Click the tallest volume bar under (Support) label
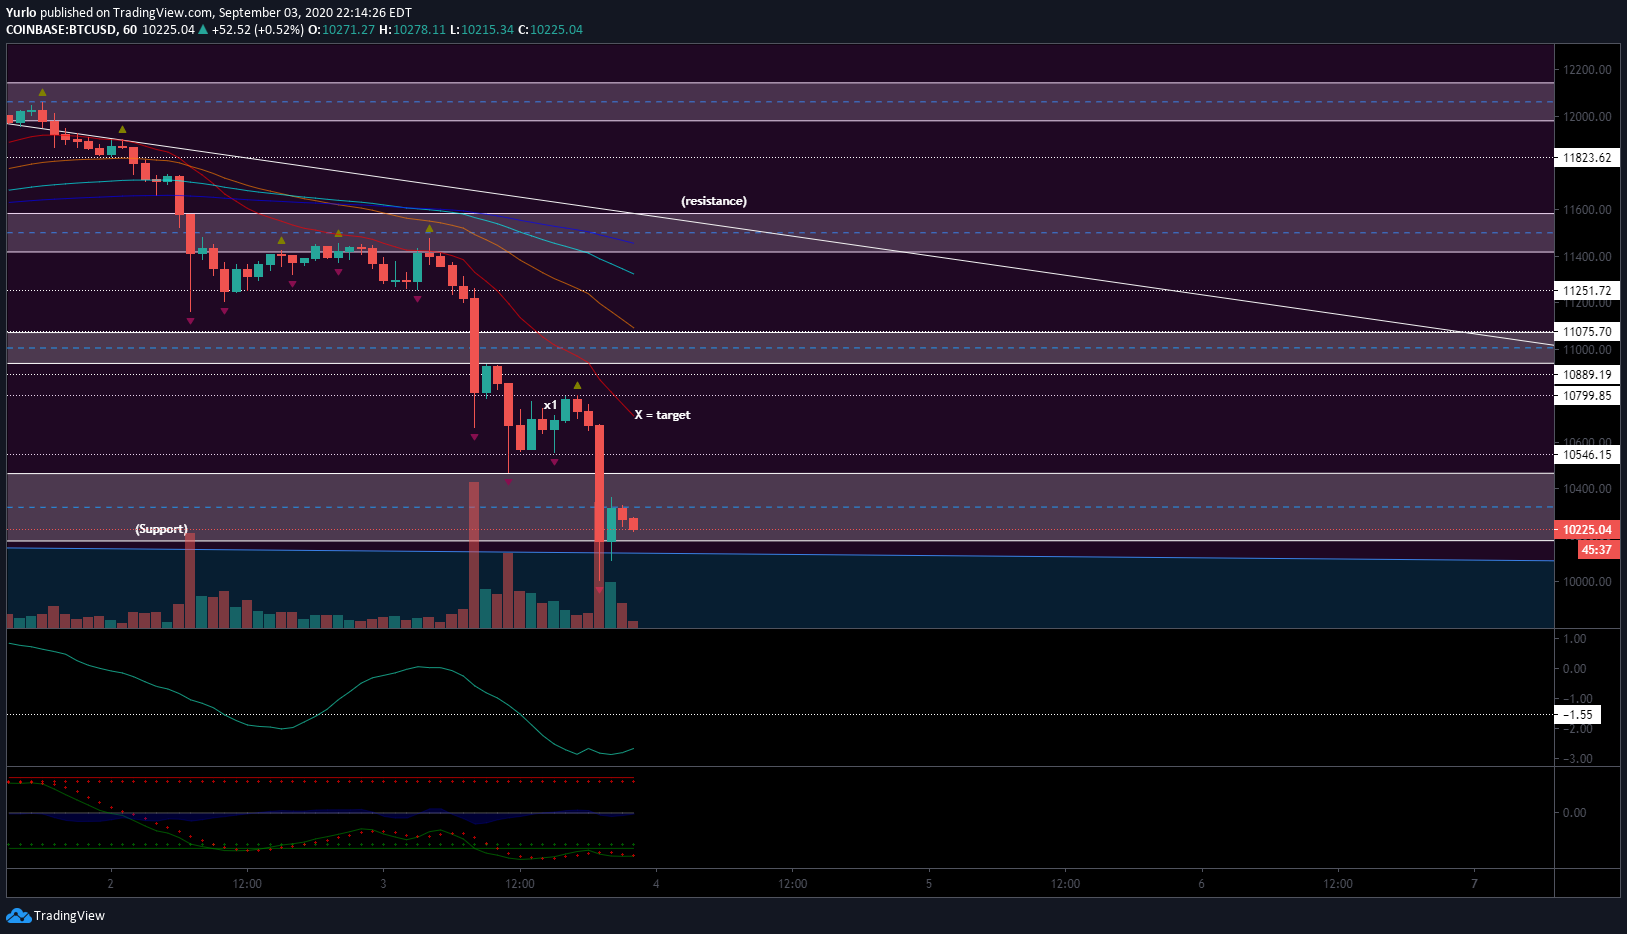Viewport: 1627px width, 934px height. (190, 580)
